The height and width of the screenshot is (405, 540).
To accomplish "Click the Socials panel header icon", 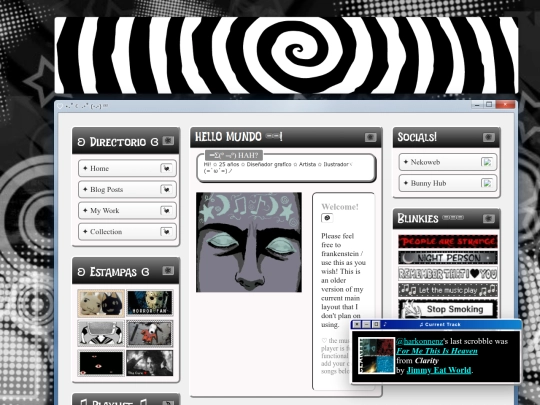I will pos(489,137).
